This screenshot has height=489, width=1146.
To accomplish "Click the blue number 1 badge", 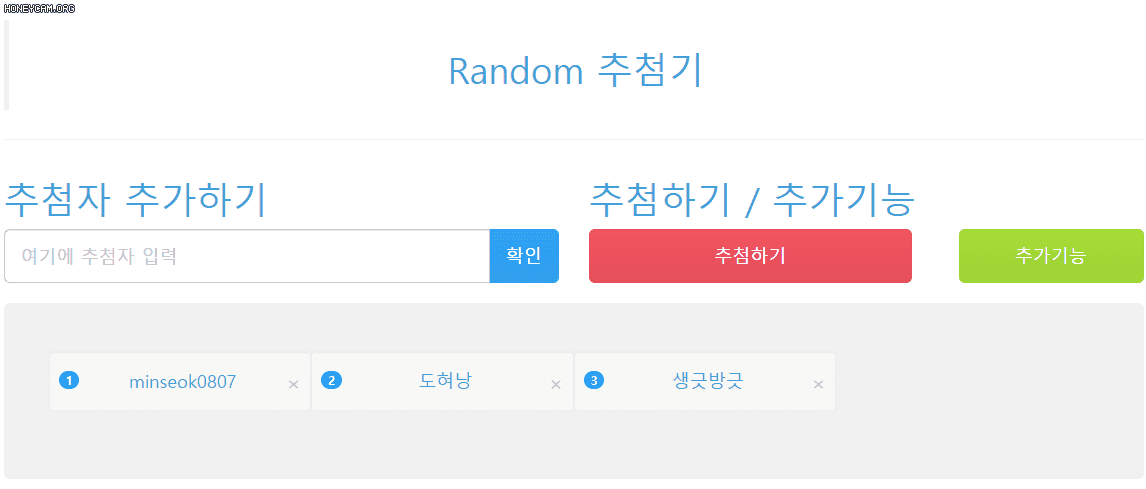I will tap(68, 381).
